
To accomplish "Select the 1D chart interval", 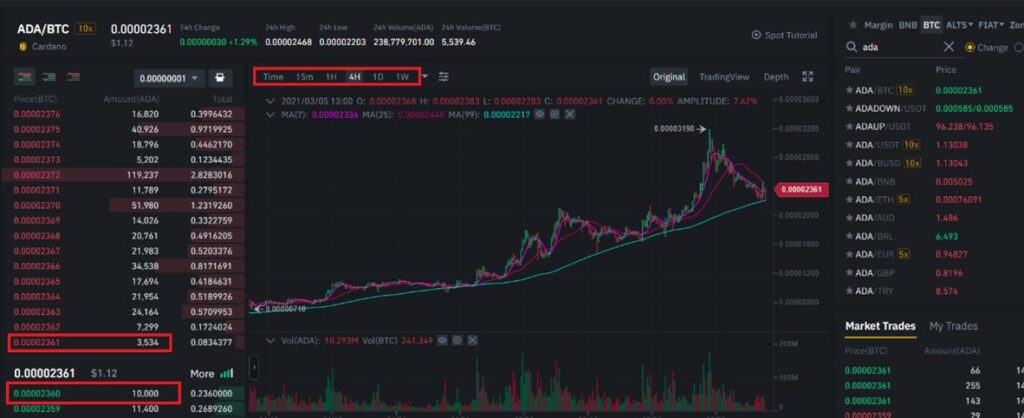I will coord(377,76).
